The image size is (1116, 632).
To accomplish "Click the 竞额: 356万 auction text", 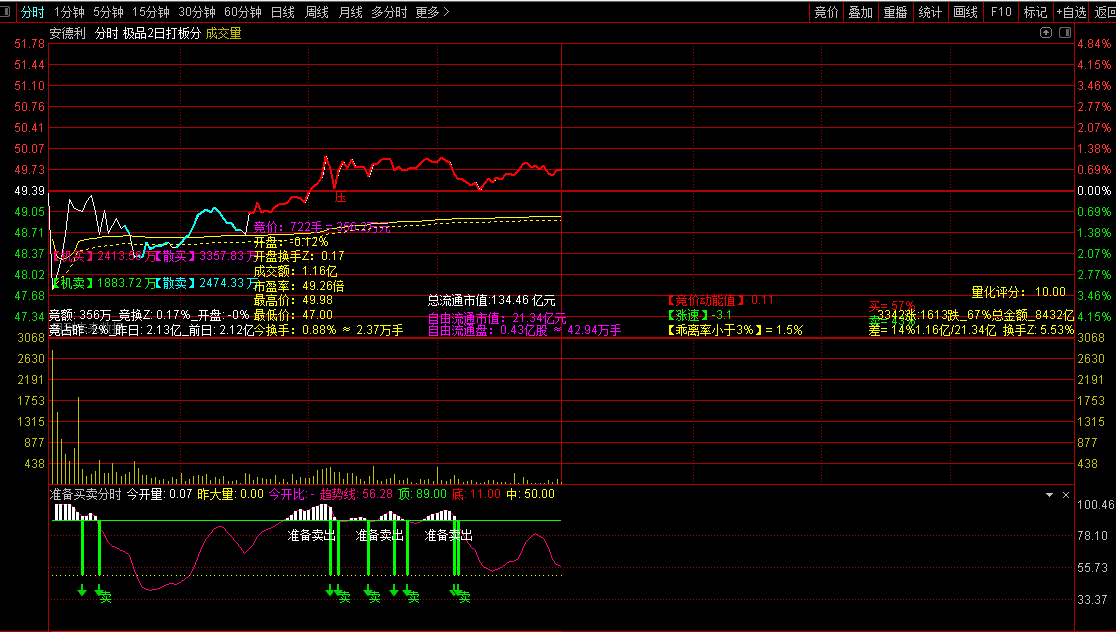I will pos(80,315).
